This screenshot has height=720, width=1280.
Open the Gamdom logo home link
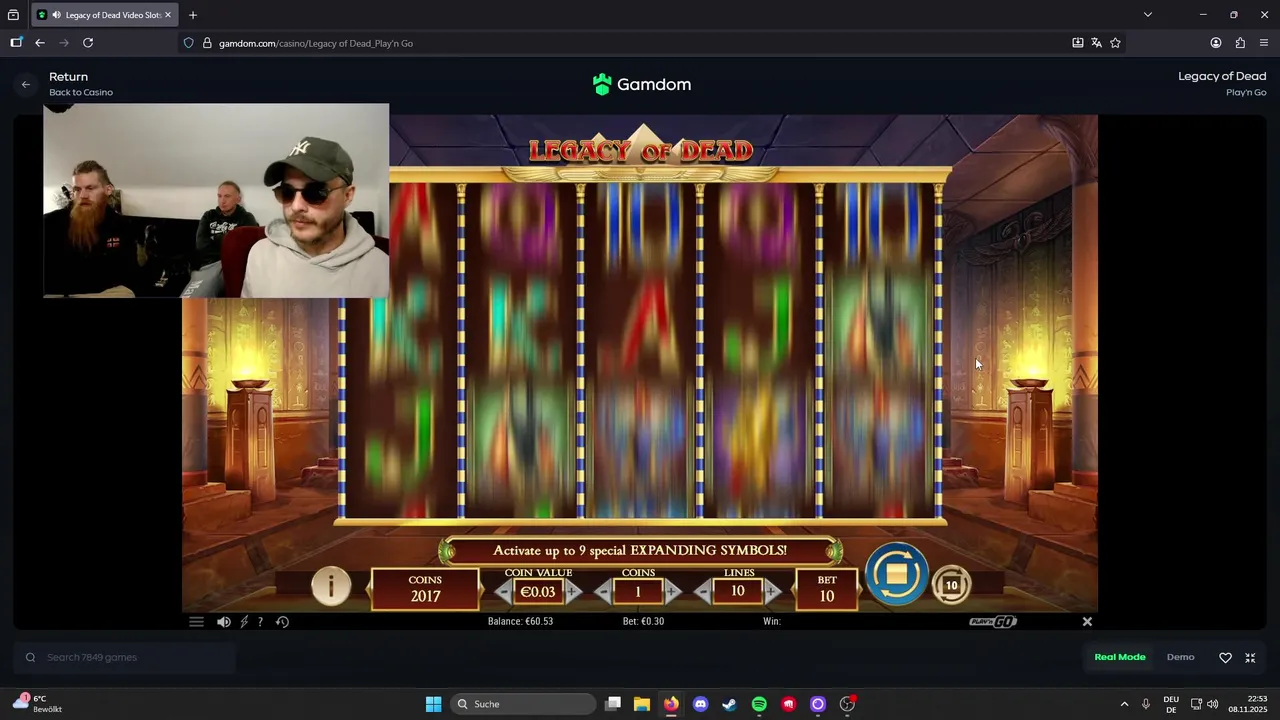[x=641, y=84]
